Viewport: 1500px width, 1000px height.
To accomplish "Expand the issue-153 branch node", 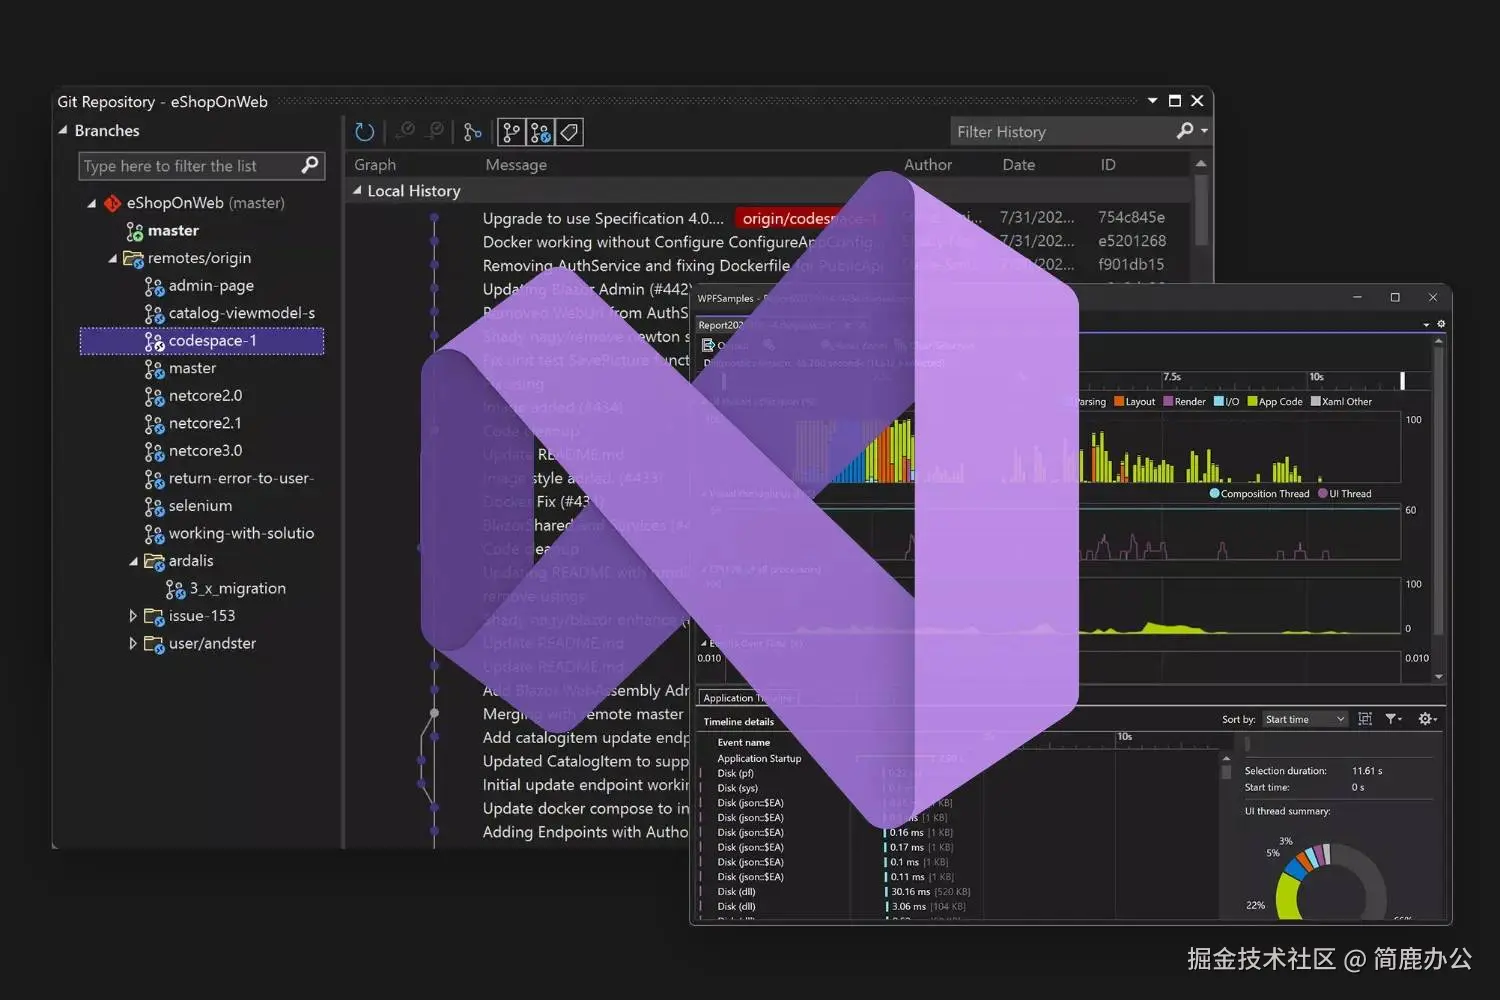I will pos(133,615).
